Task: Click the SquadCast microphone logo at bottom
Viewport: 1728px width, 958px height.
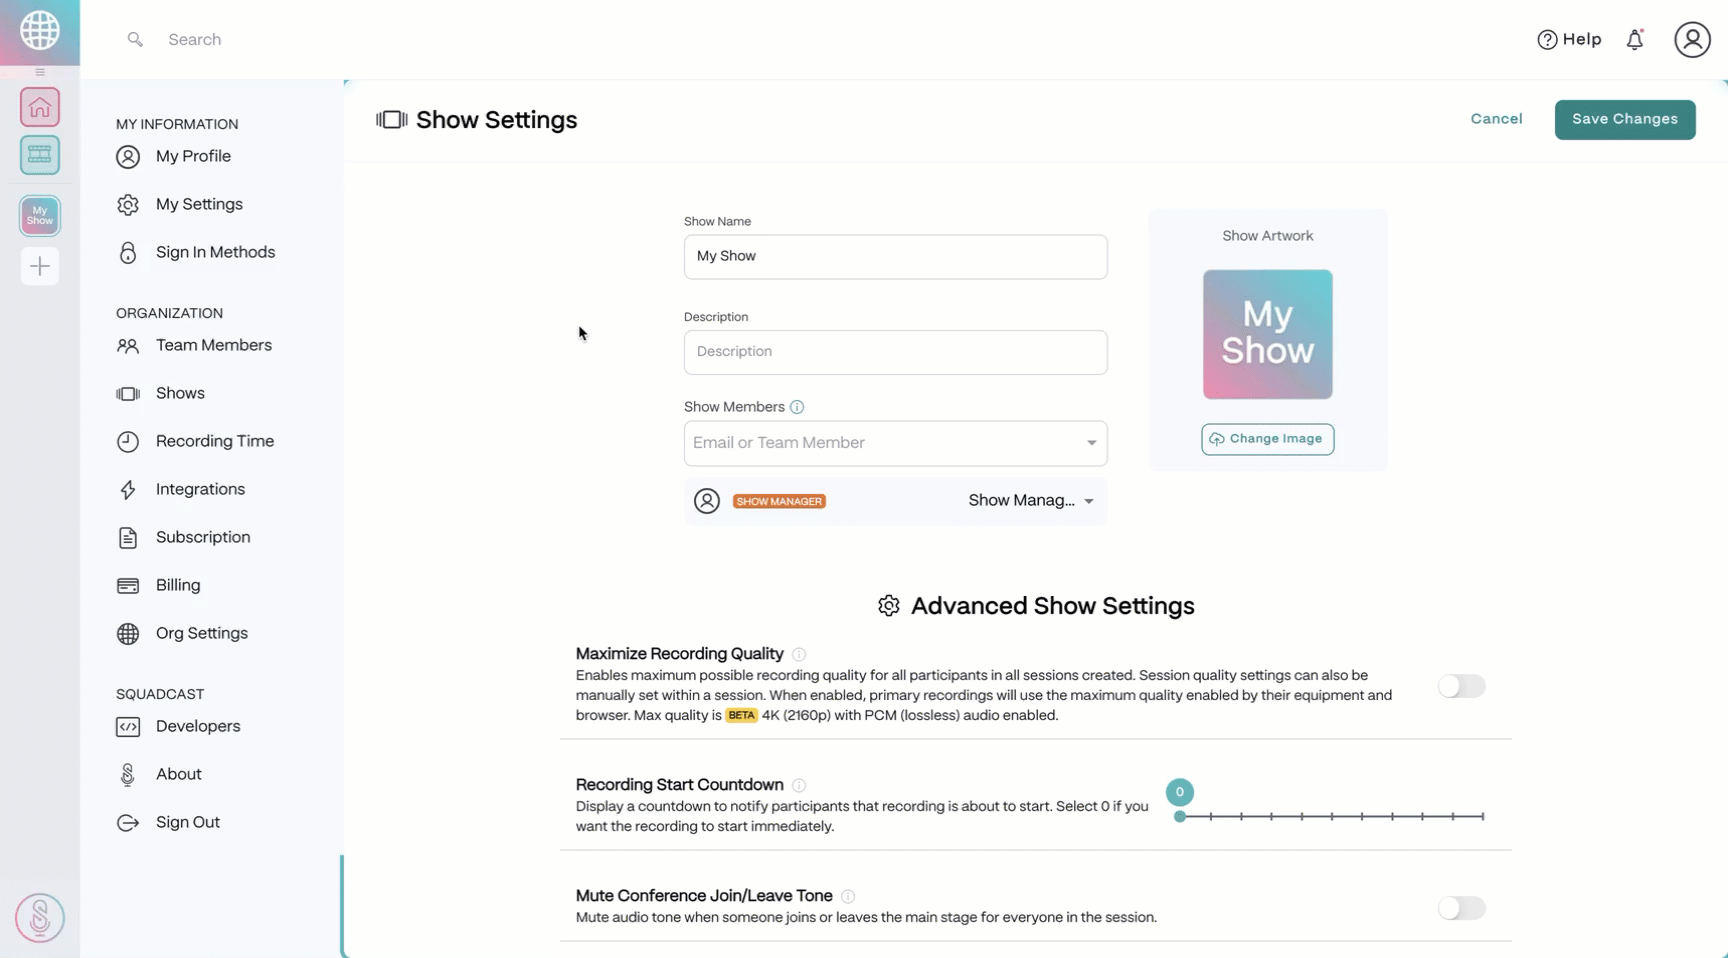Action: [x=40, y=917]
